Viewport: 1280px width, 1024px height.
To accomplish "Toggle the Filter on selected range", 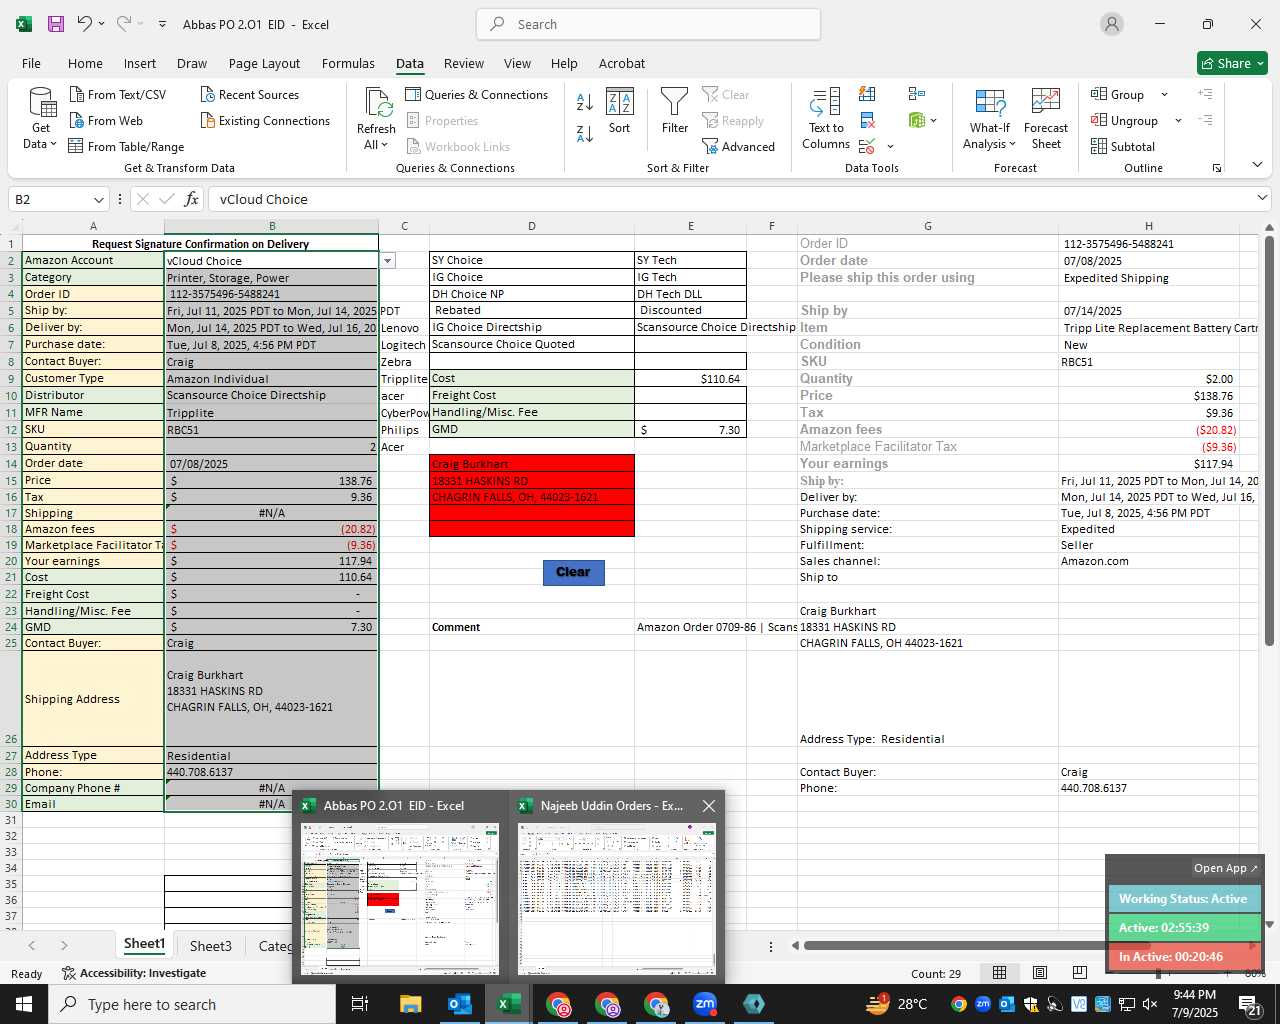I will pyautogui.click(x=675, y=111).
